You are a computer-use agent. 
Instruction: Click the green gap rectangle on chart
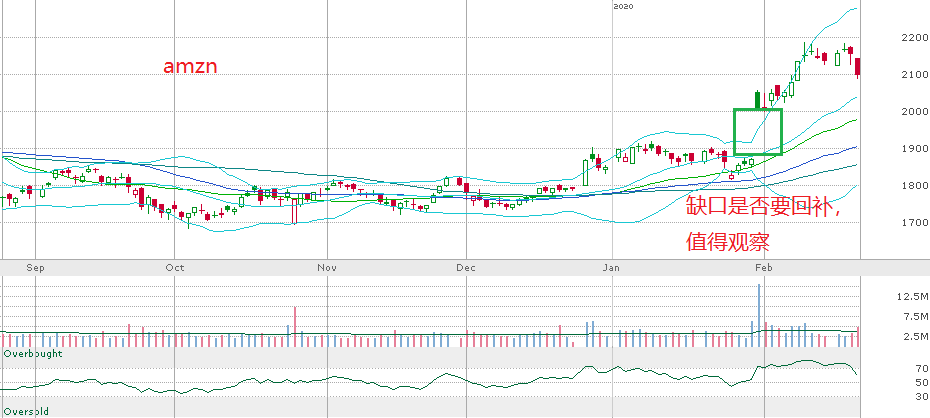pyautogui.click(x=758, y=131)
